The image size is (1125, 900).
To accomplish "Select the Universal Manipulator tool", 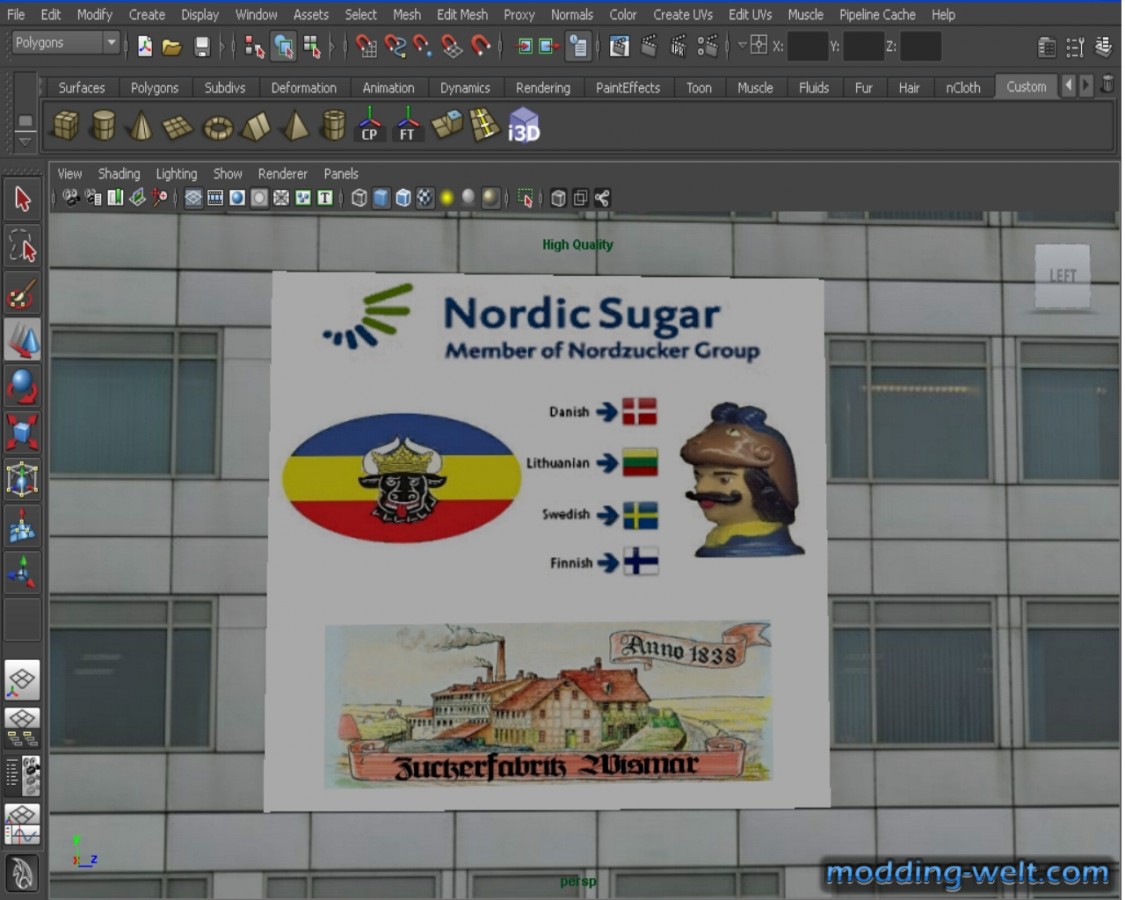I will pyautogui.click(x=23, y=479).
